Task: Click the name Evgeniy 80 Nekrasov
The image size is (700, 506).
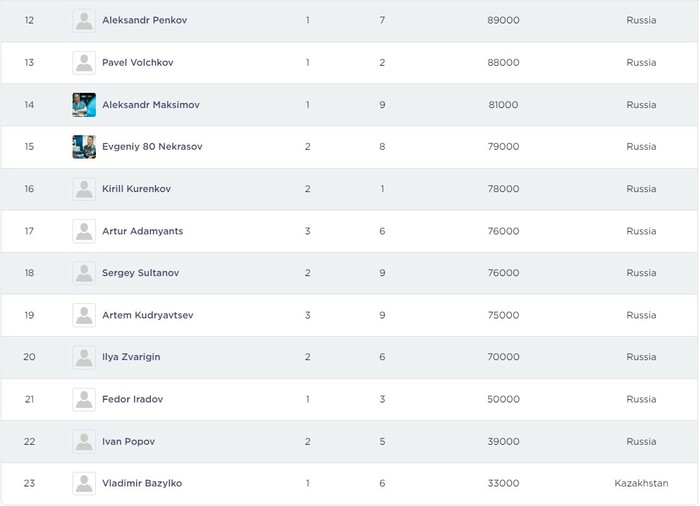Action: click(x=152, y=147)
